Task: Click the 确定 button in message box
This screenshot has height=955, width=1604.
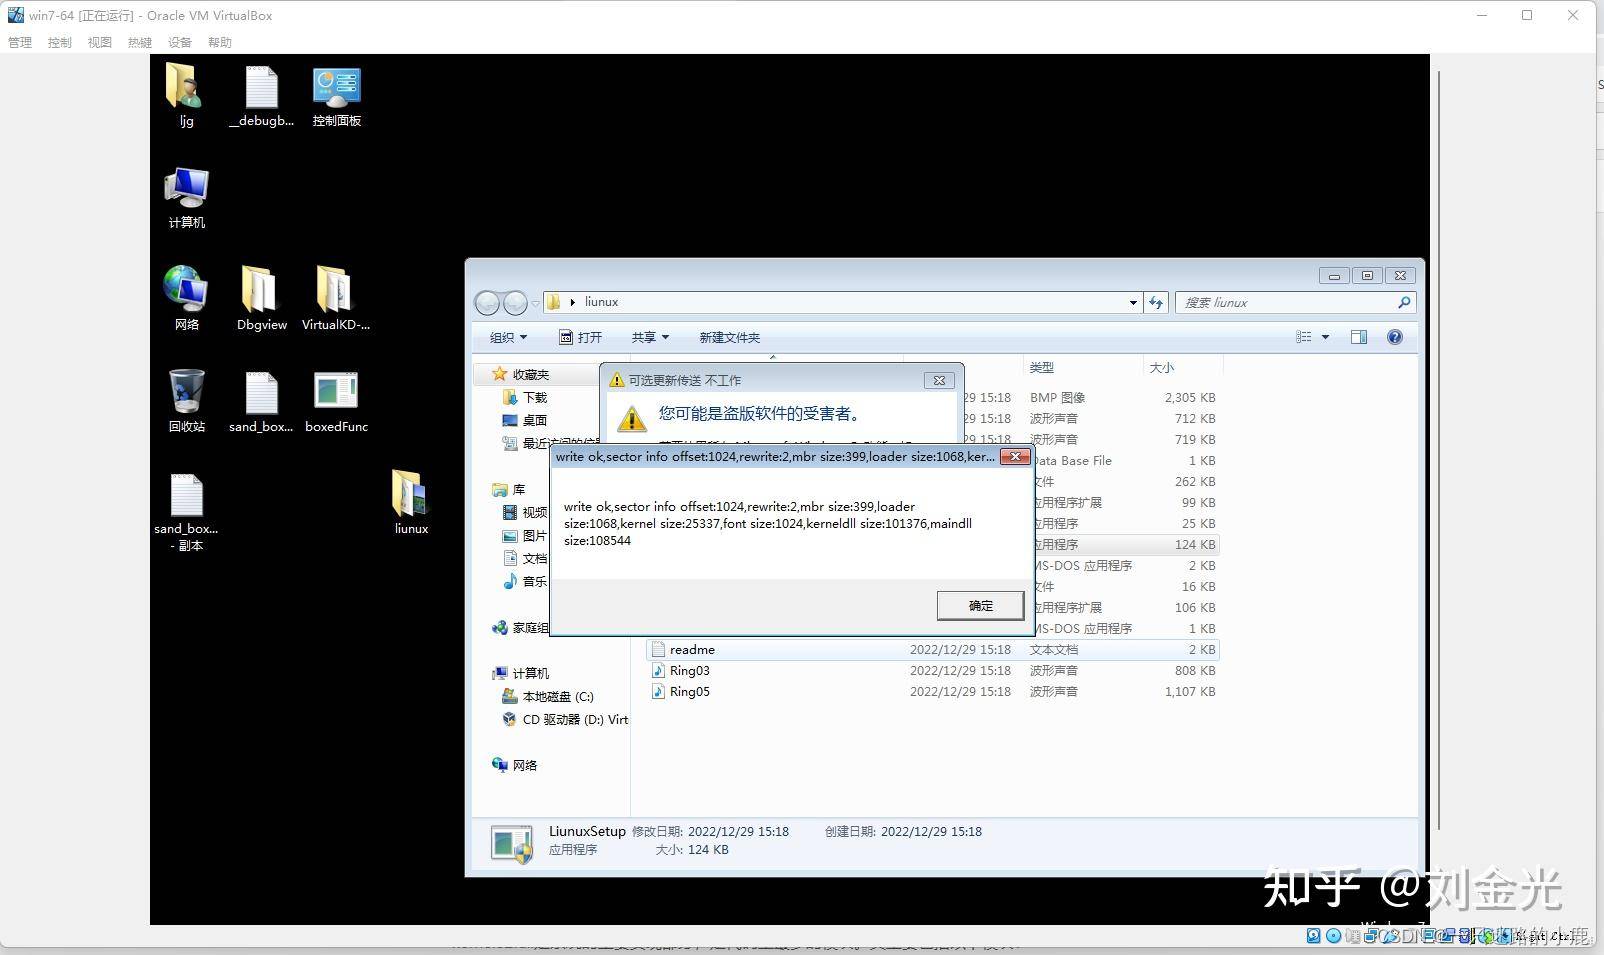Action: click(x=980, y=605)
